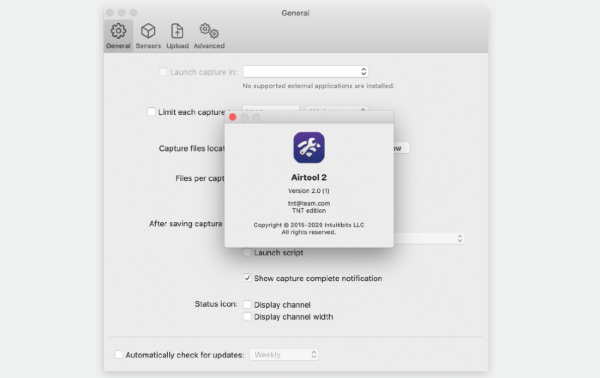Open the General preferences tab
Screen dimensions: 600x378
tap(118, 36)
